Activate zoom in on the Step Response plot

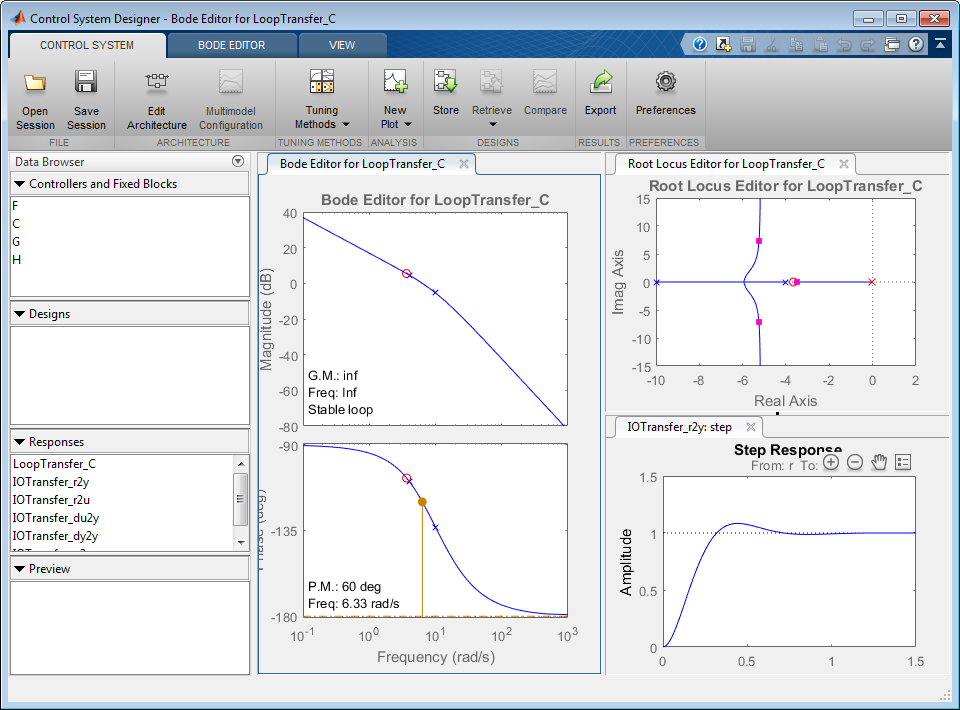point(830,463)
